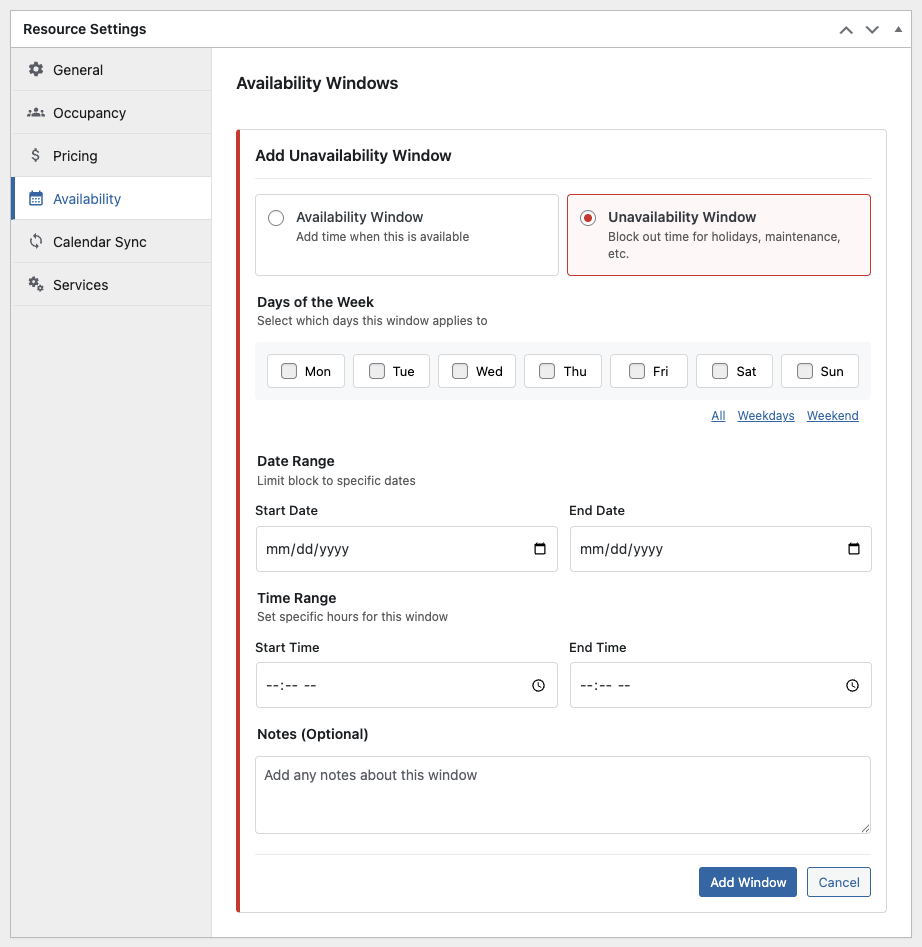Open the End Time clock picker icon
This screenshot has height=947, width=922.
coord(853,686)
